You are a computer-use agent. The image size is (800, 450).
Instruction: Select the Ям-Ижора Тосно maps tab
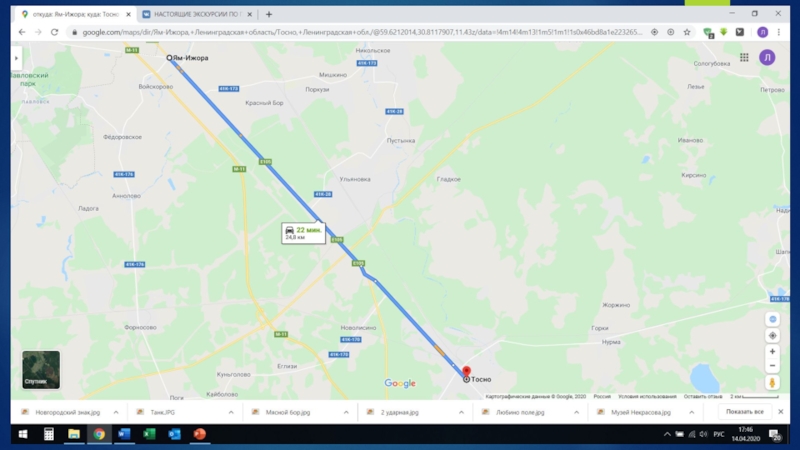click(x=76, y=14)
